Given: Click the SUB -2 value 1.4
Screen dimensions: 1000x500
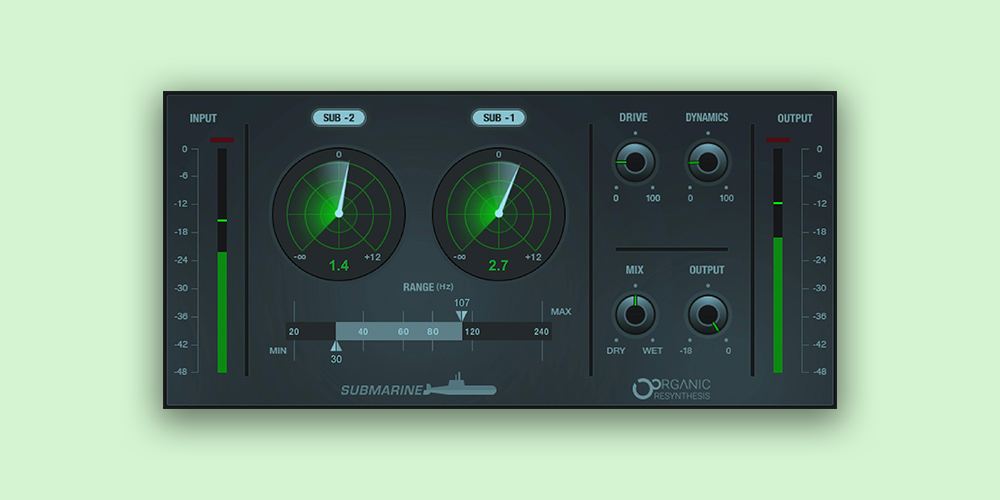Looking at the screenshot, I should 339,266.
